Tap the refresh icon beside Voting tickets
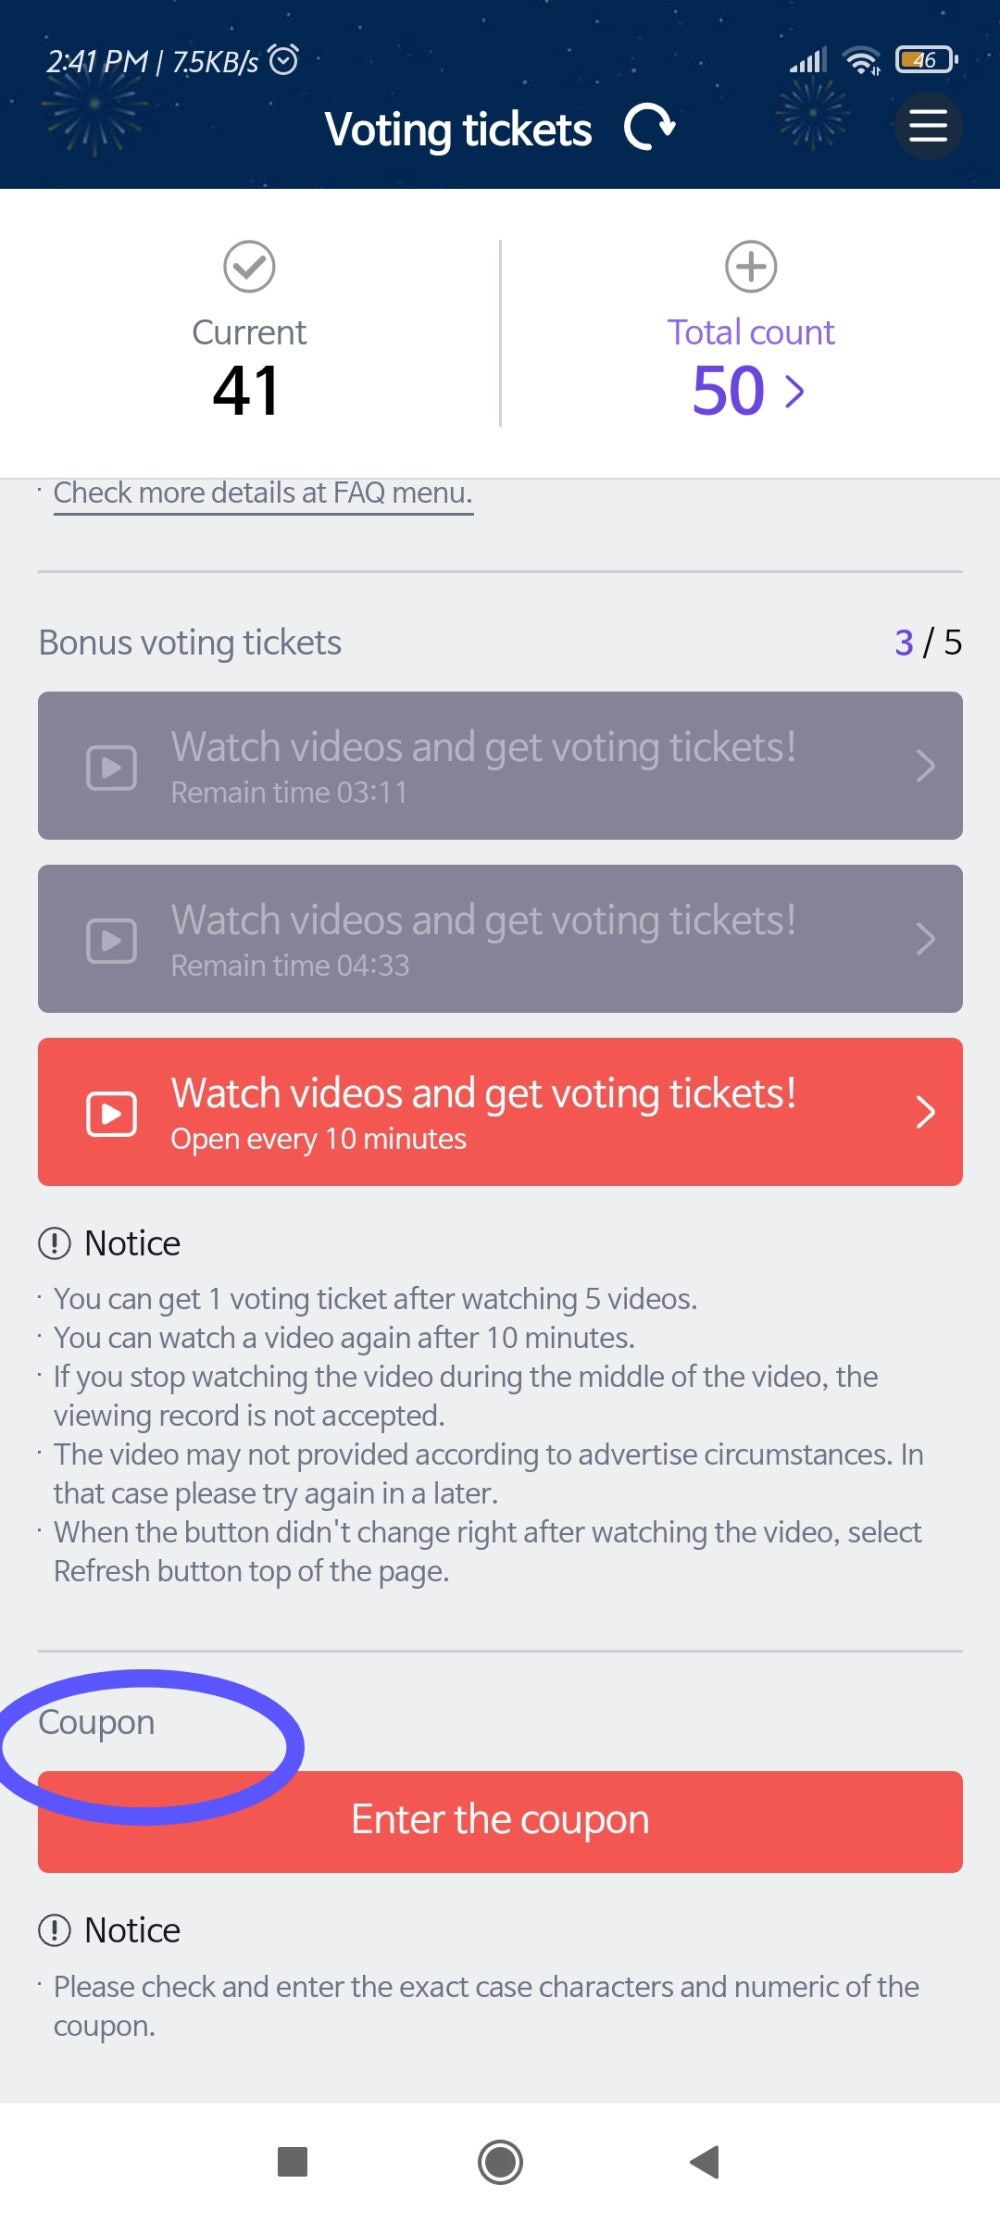Image resolution: width=1000 pixels, height=2222 pixels. coord(649,128)
